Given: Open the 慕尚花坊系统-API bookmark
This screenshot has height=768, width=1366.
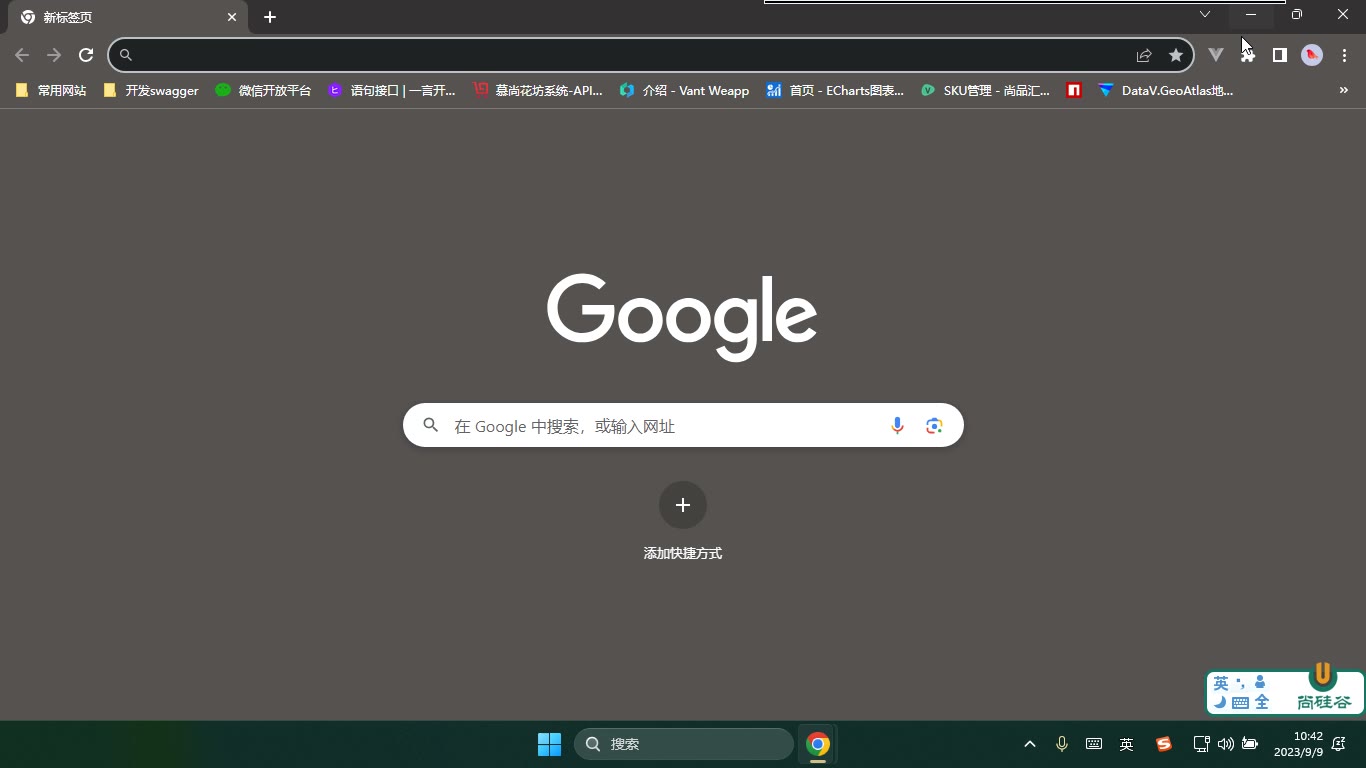Looking at the screenshot, I should click(x=538, y=90).
